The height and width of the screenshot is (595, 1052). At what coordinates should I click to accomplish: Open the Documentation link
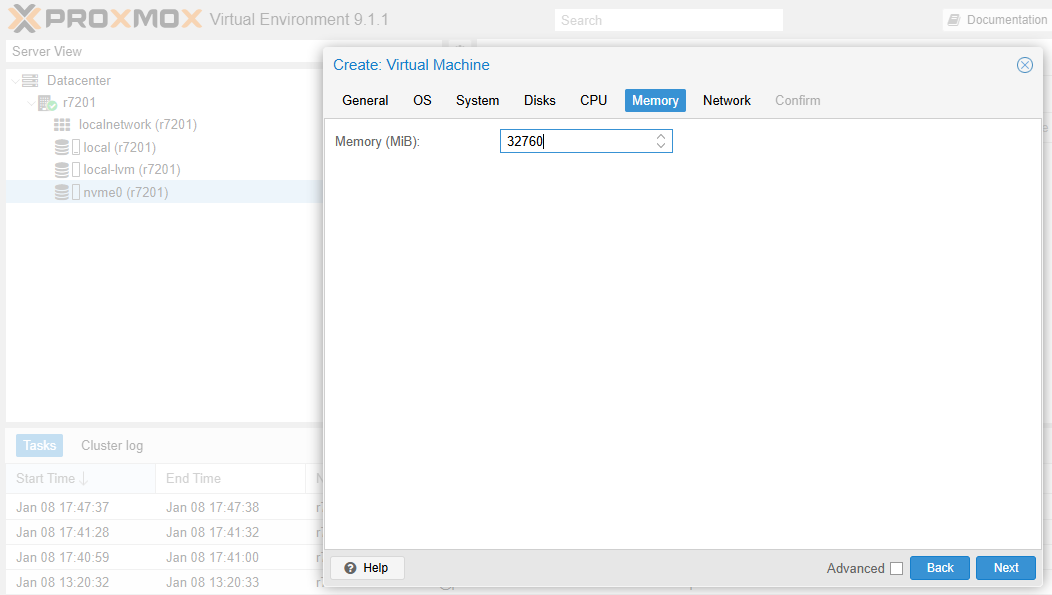pos(997,20)
